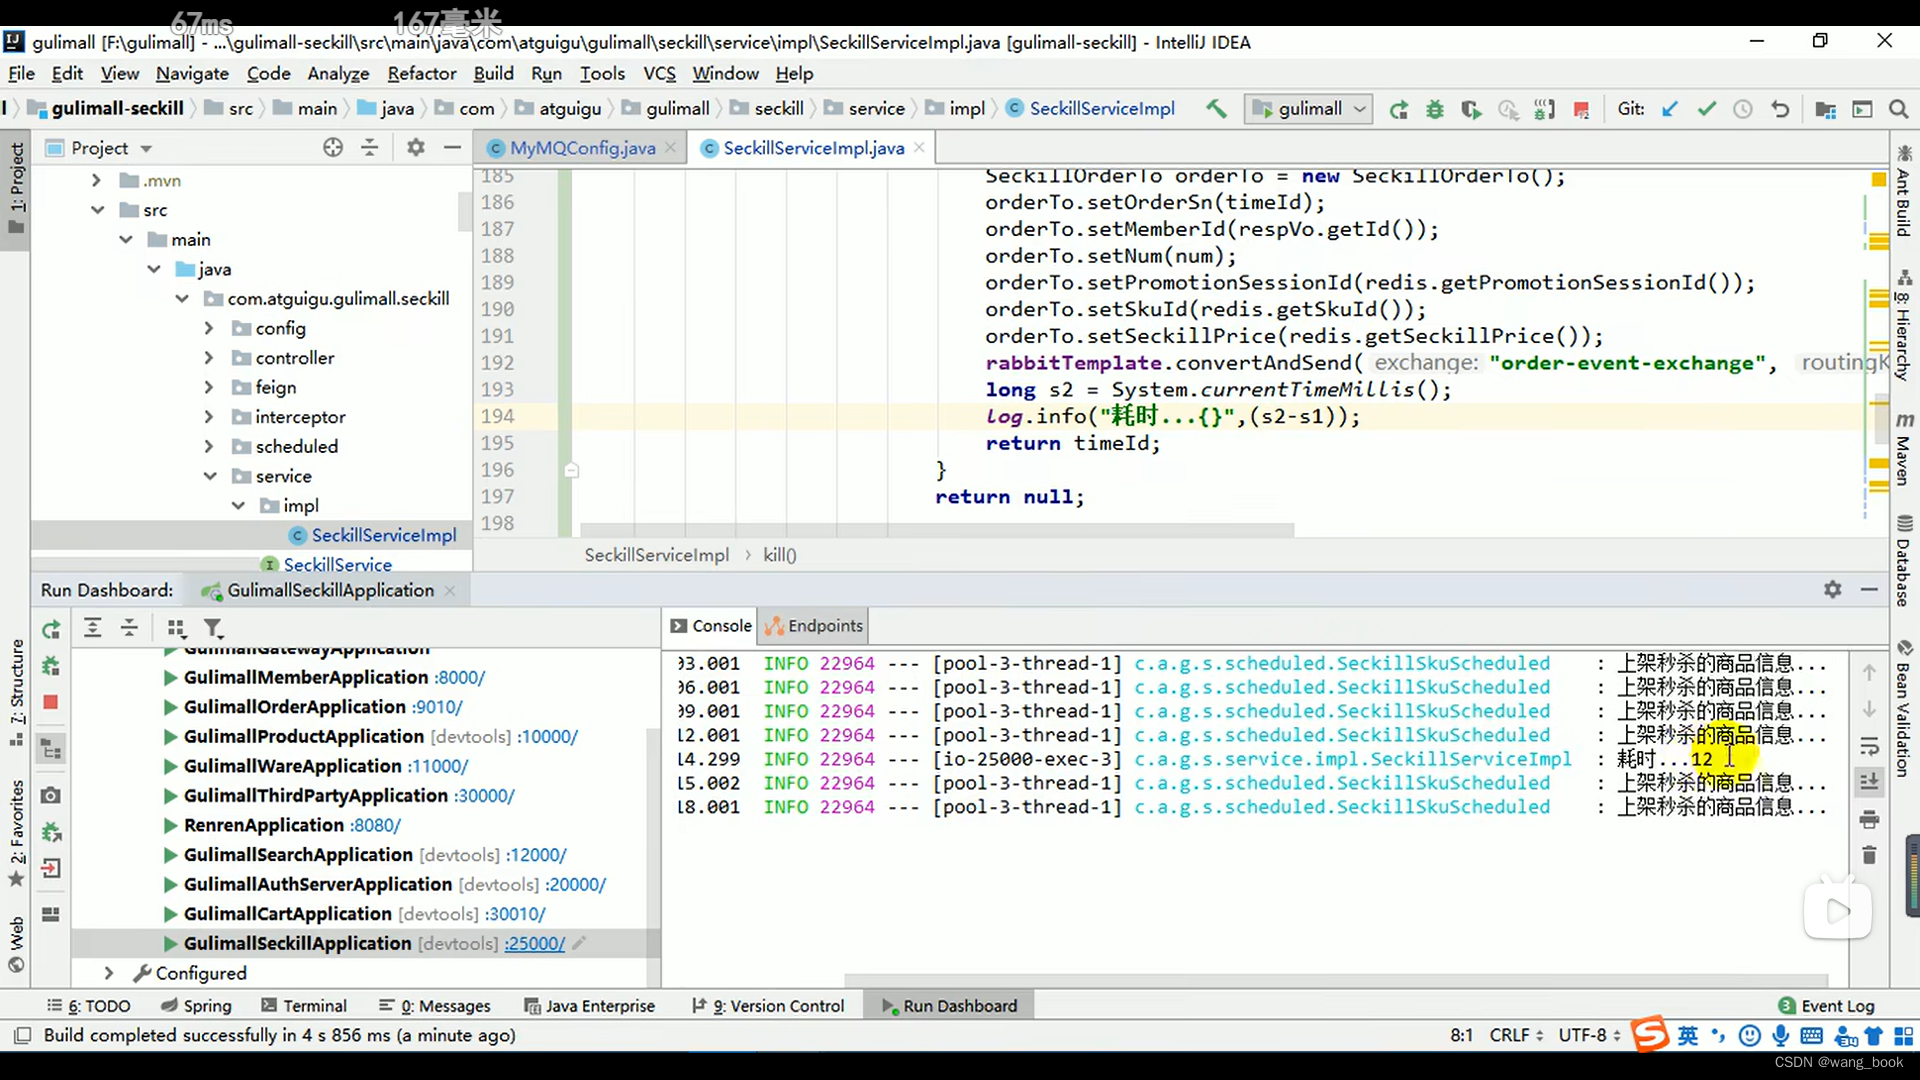Click the console horizontal scrollbar
1920x1080 pixels.
1336,980
